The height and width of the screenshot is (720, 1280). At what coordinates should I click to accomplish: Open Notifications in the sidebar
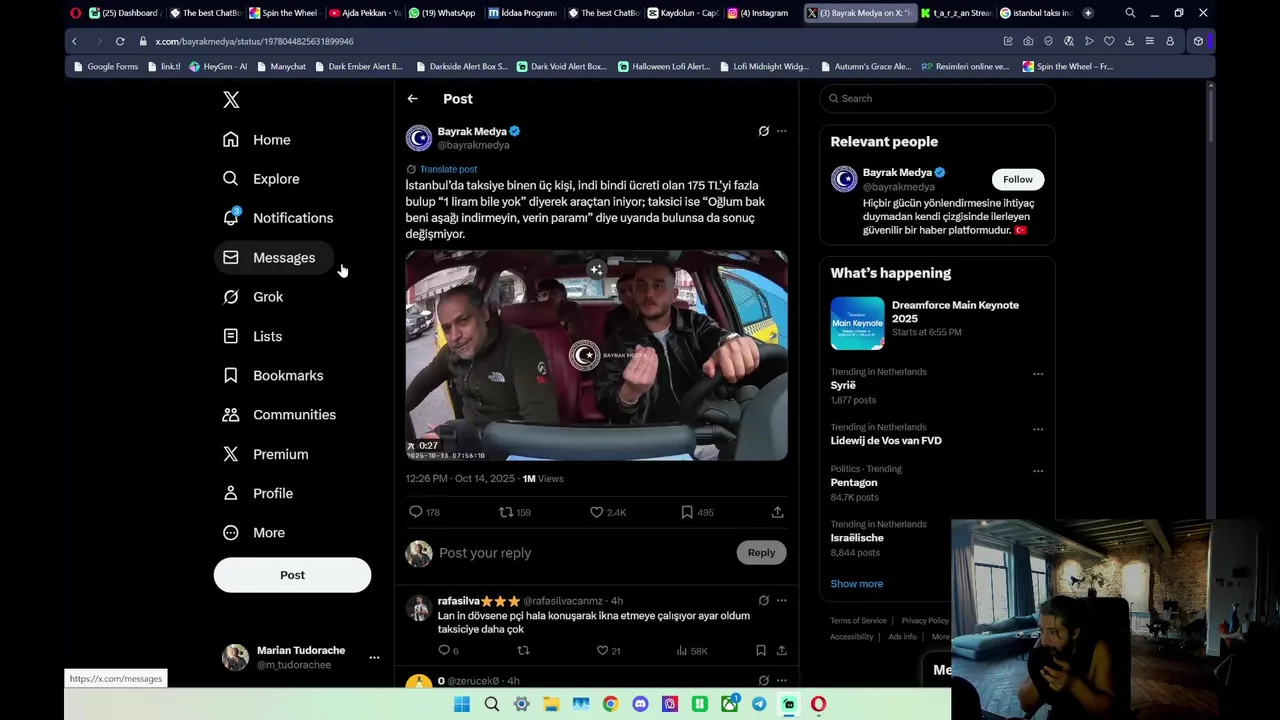(278, 218)
